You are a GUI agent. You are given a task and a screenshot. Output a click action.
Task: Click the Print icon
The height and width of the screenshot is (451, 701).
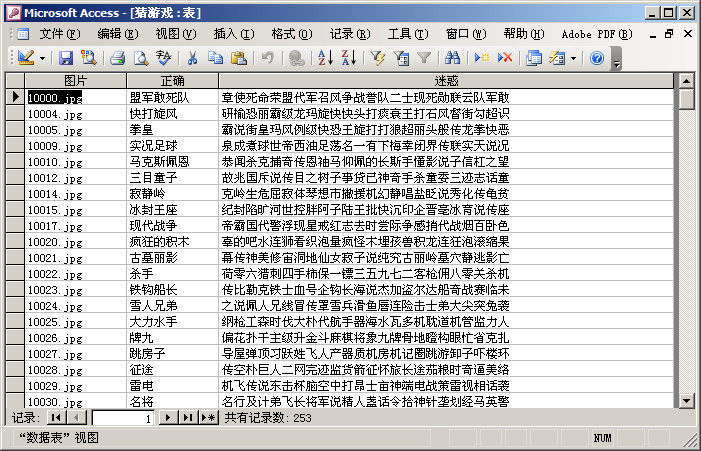pyautogui.click(x=118, y=58)
